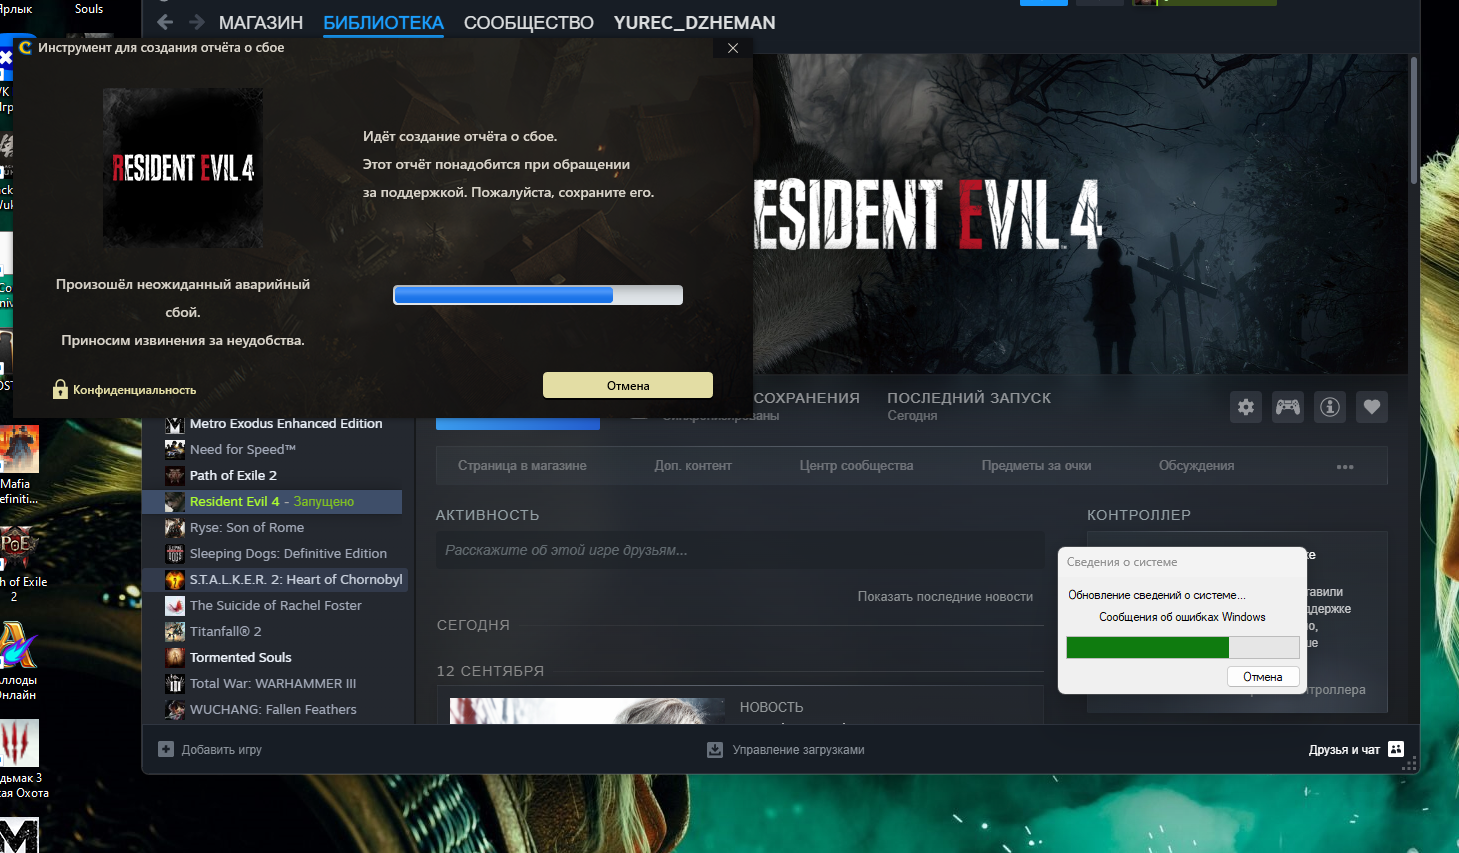Add Resident Evil 4 to favorites heart

(x=1372, y=406)
